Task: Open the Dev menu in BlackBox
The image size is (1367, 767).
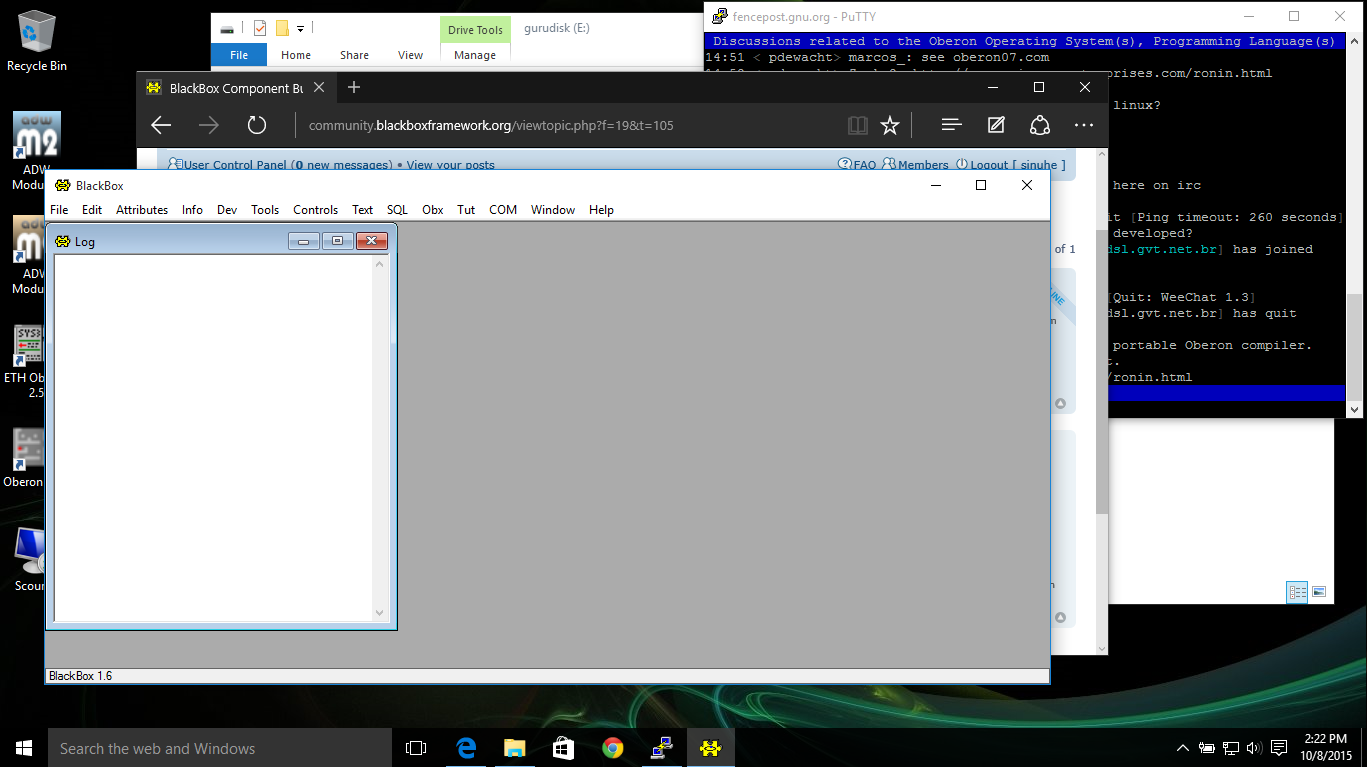Action: pos(227,210)
